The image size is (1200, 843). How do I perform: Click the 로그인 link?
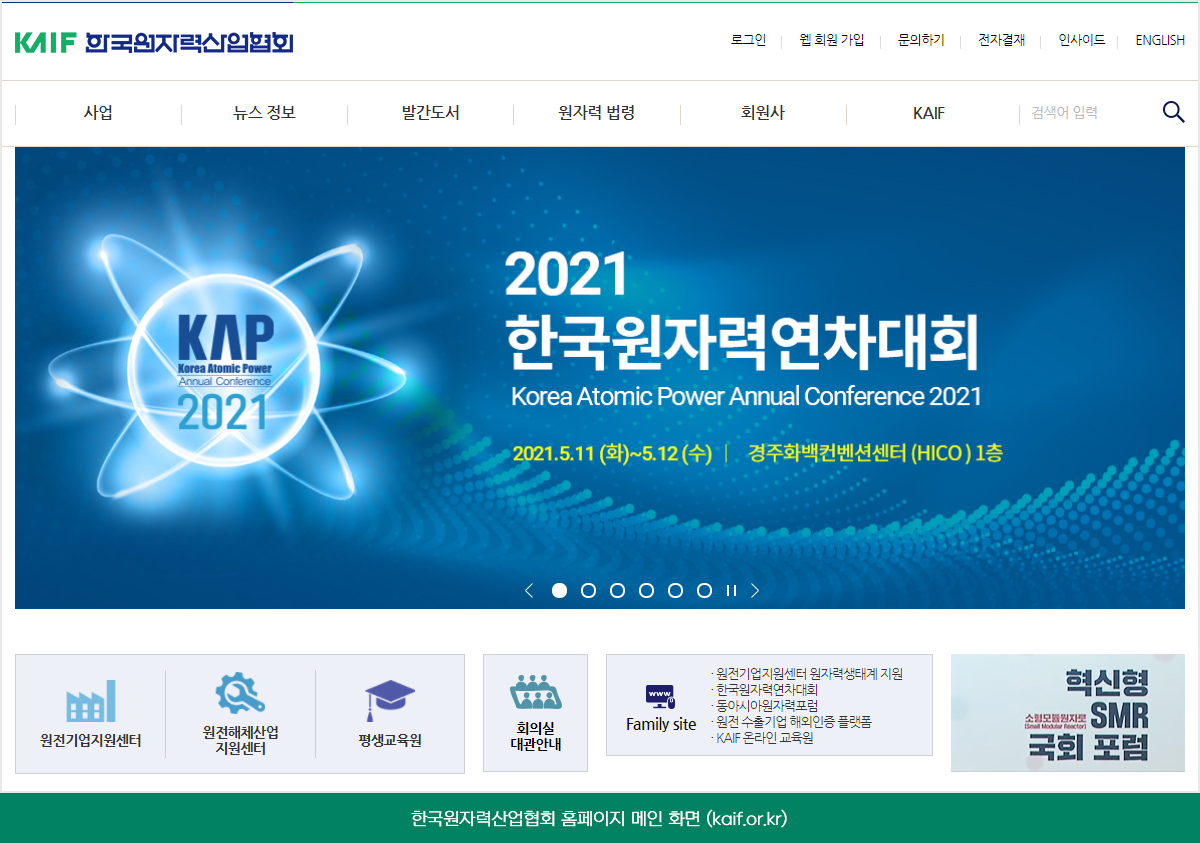pyautogui.click(x=748, y=41)
